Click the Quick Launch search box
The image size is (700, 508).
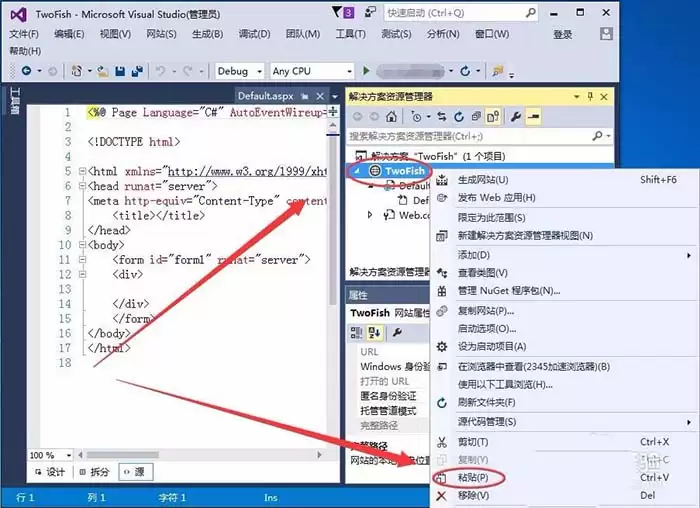[x=460, y=13]
